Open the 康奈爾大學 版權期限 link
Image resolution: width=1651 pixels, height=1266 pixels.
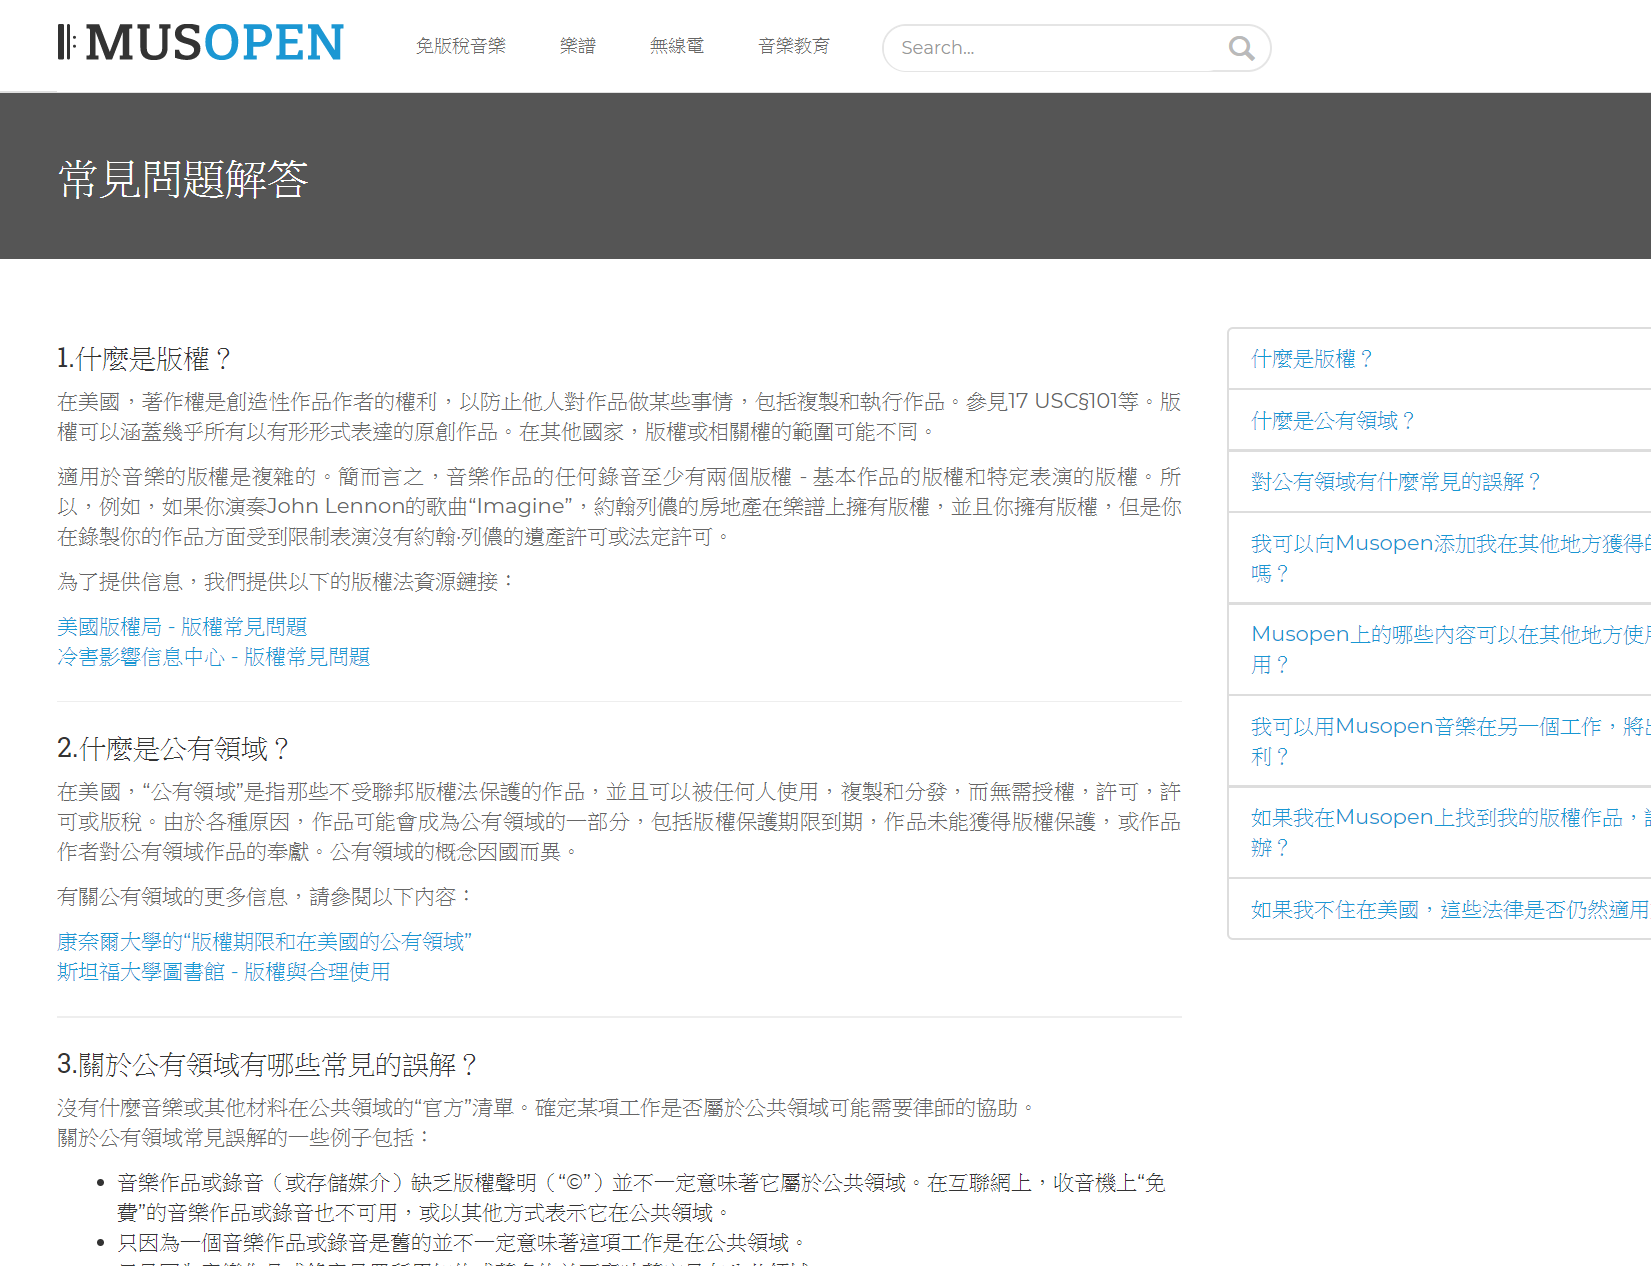[x=265, y=942]
